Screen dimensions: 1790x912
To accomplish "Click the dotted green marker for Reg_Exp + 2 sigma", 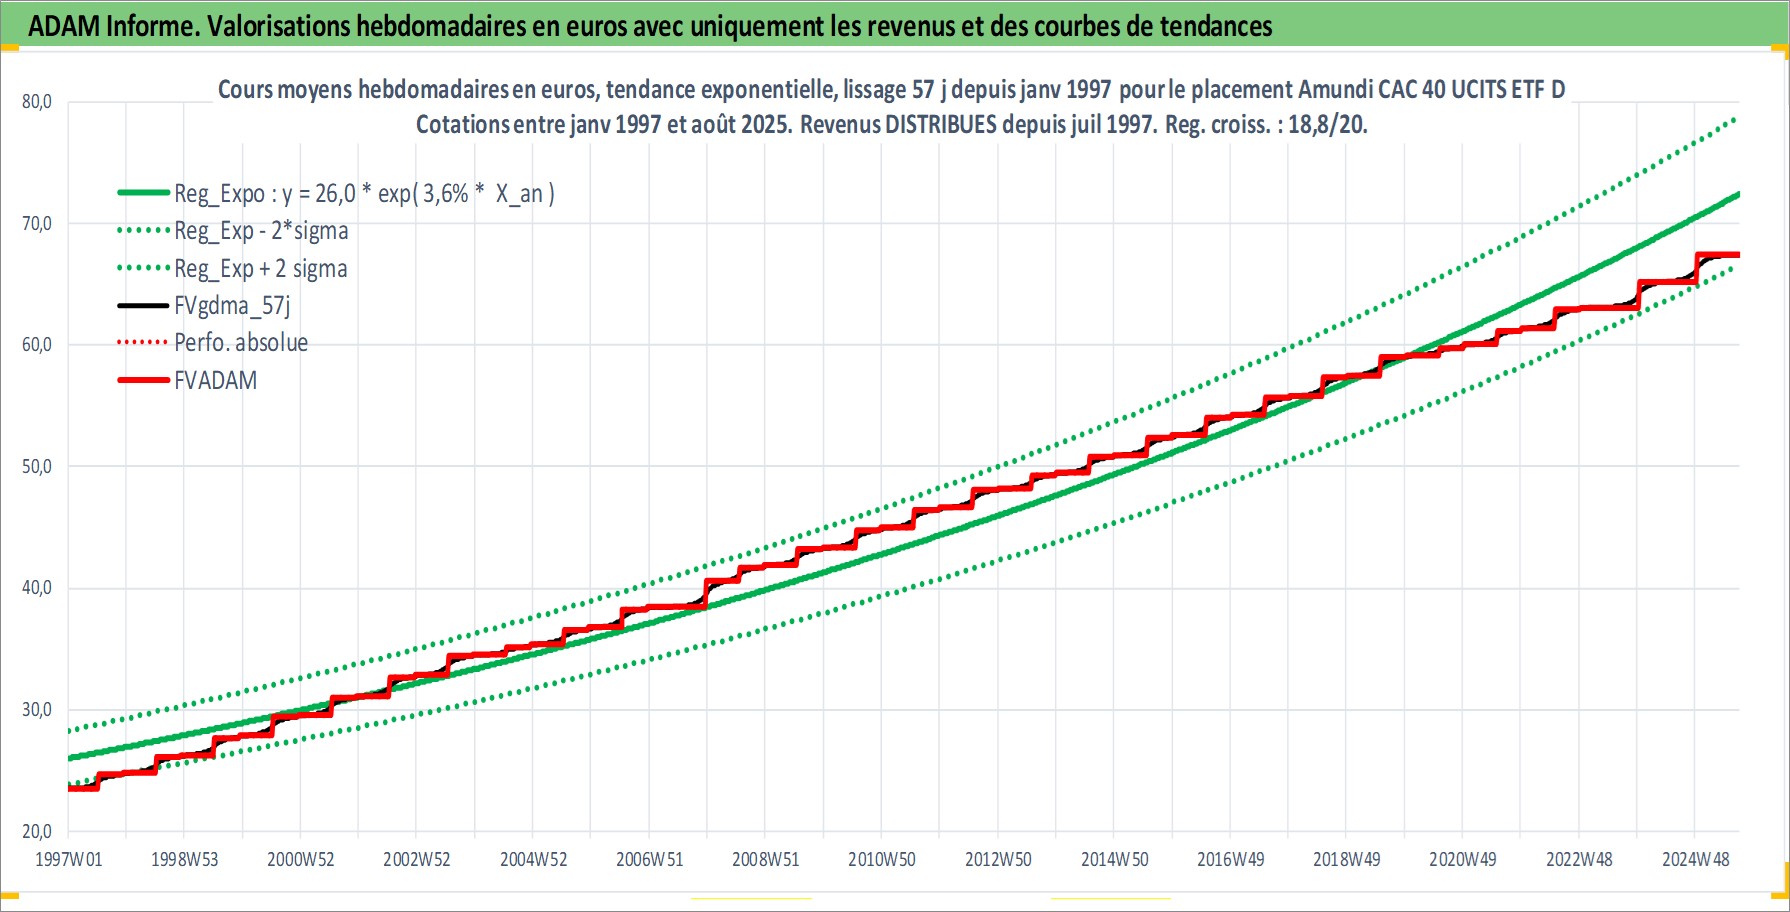I will [x=143, y=268].
